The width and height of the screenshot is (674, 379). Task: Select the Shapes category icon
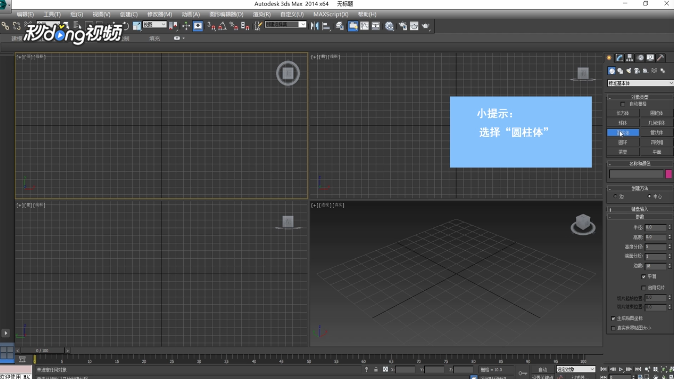tap(620, 70)
